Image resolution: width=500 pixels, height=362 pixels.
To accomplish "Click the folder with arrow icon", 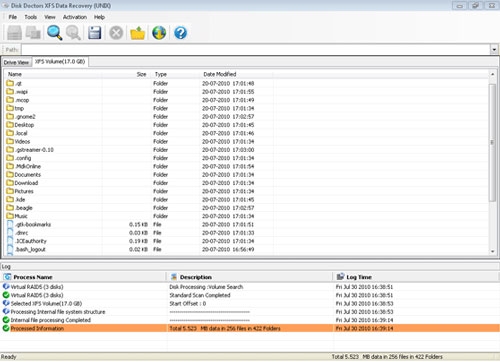I will [x=138, y=33].
